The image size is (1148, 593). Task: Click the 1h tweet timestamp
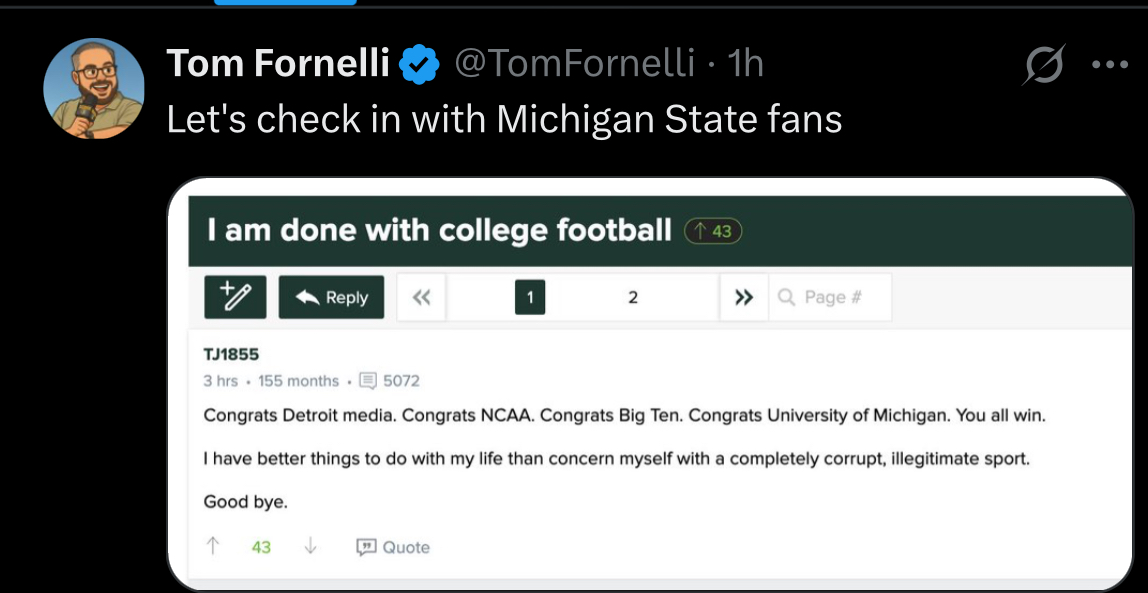point(746,64)
